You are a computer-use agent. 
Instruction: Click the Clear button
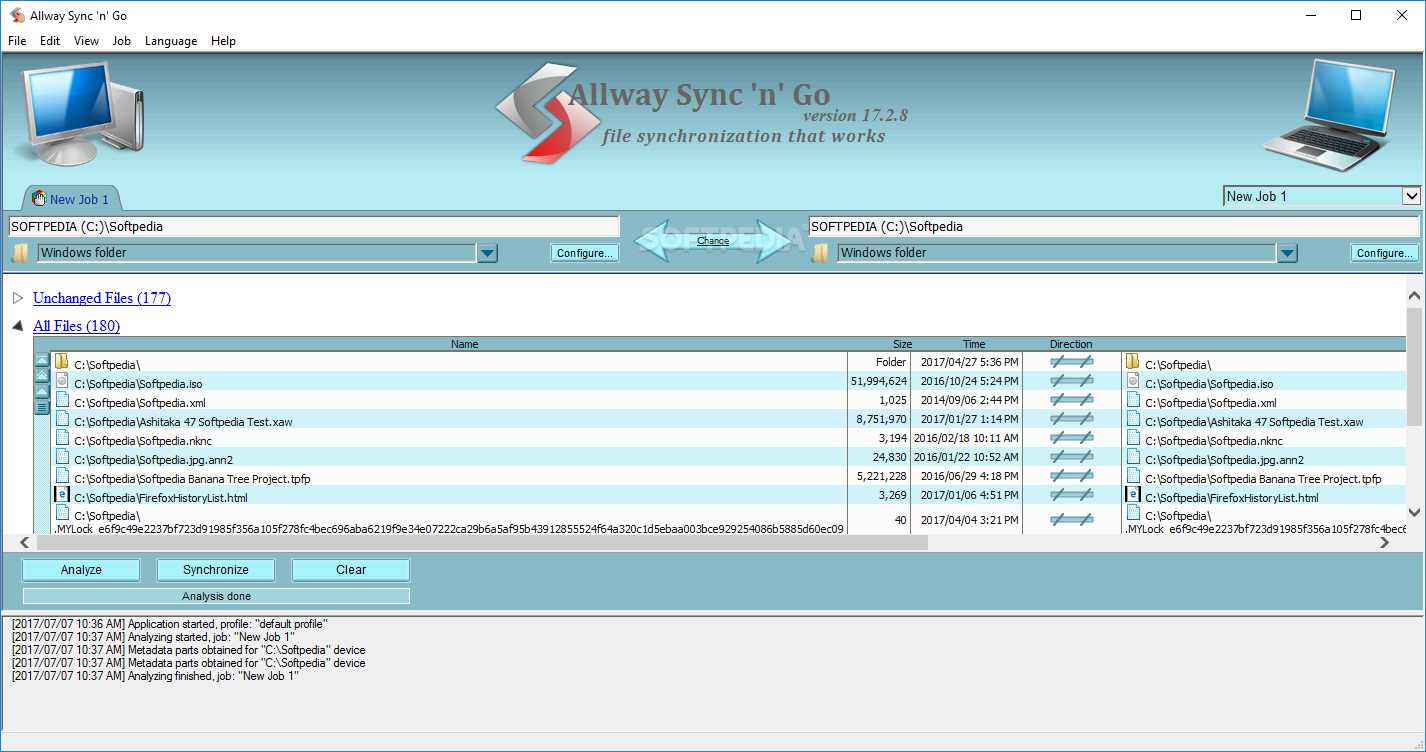tap(351, 570)
